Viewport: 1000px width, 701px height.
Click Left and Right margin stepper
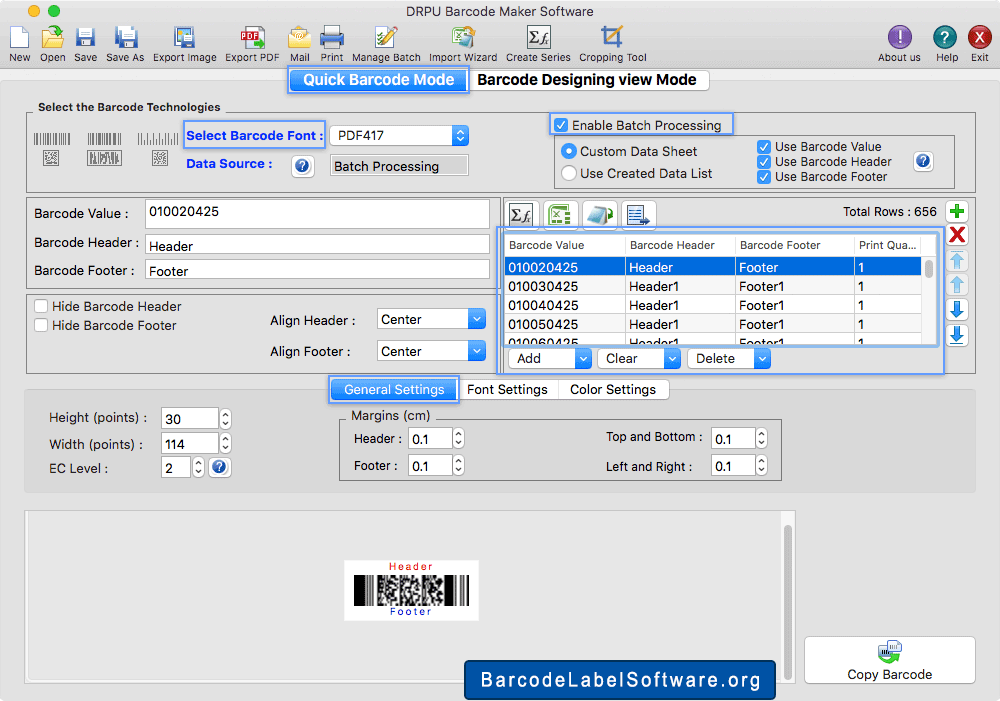point(761,466)
